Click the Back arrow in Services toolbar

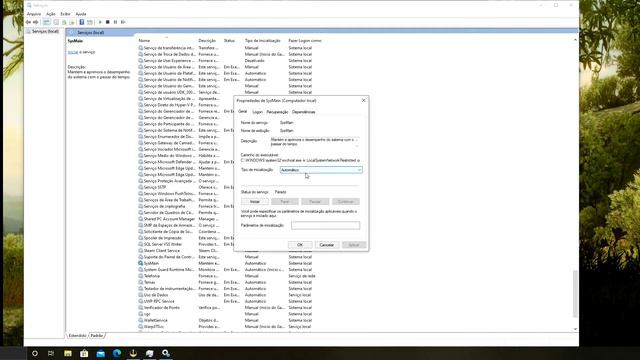(28, 22)
